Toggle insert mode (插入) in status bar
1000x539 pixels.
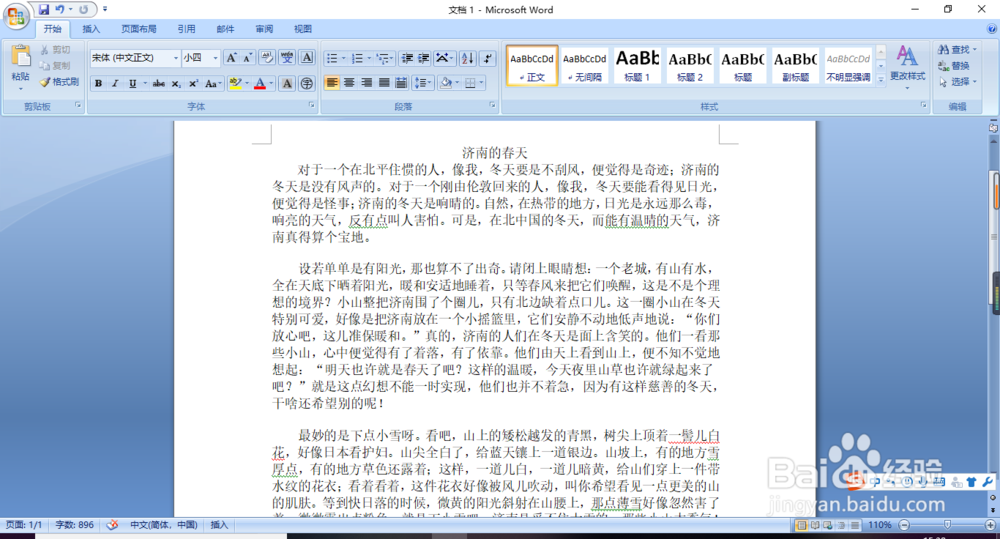(x=219, y=525)
